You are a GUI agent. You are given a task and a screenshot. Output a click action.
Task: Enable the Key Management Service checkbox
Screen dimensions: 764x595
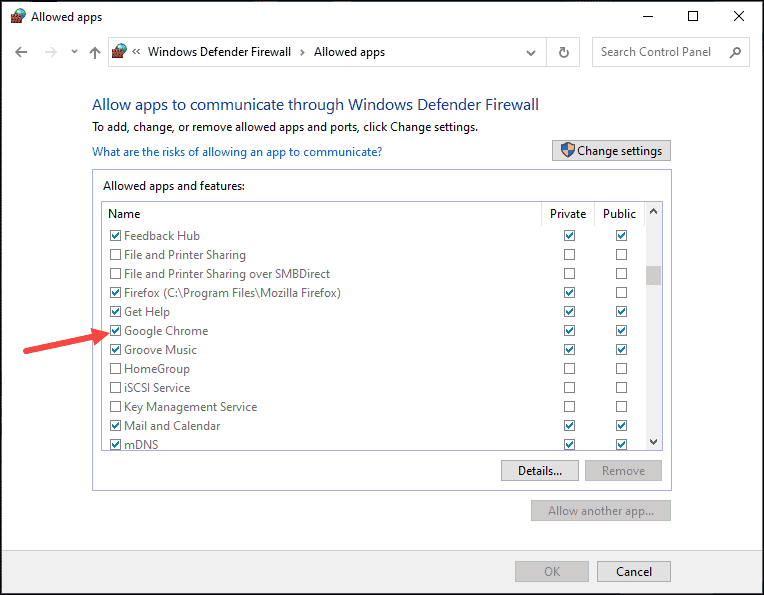coord(115,407)
